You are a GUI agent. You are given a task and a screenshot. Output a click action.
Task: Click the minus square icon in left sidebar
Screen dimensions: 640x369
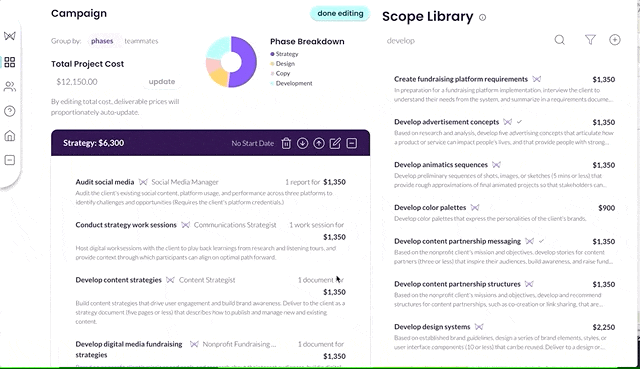(x=10, y=160)
